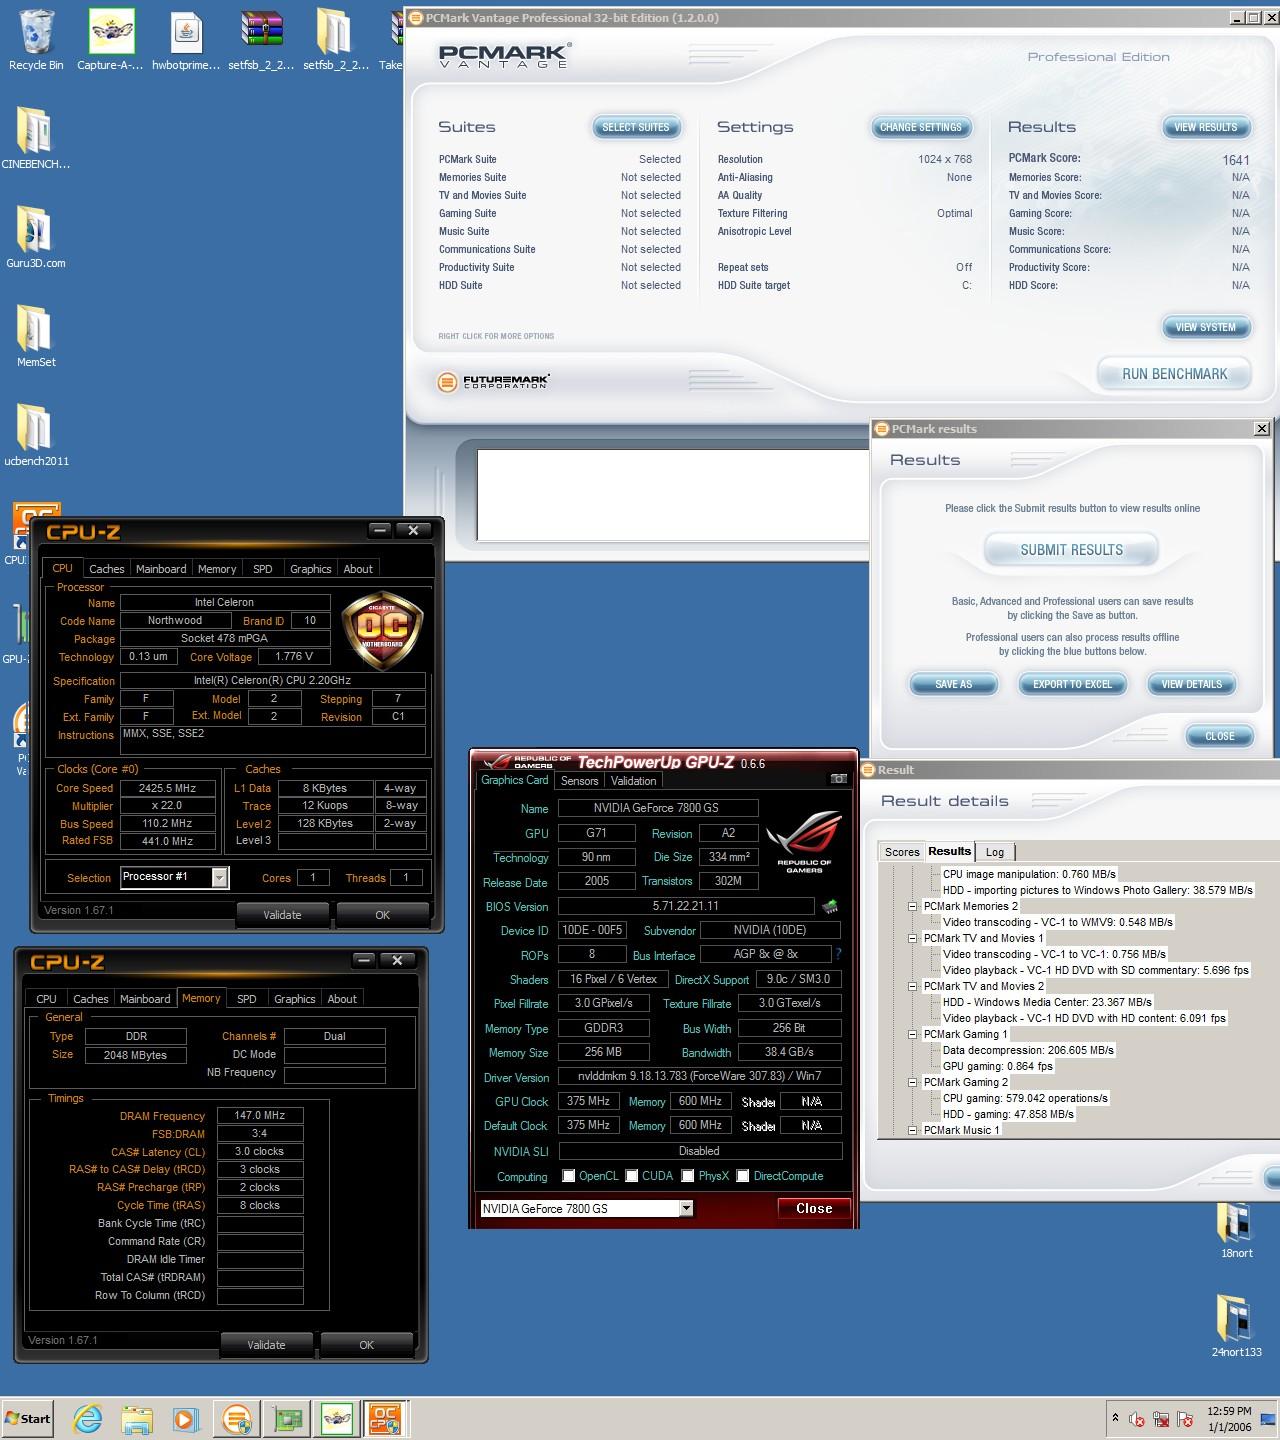Switch to GPU-Z taskbar icon with graphics card
Image resolution: width=1280 pixels, height=1440 pixels.
pos(288,1418)
